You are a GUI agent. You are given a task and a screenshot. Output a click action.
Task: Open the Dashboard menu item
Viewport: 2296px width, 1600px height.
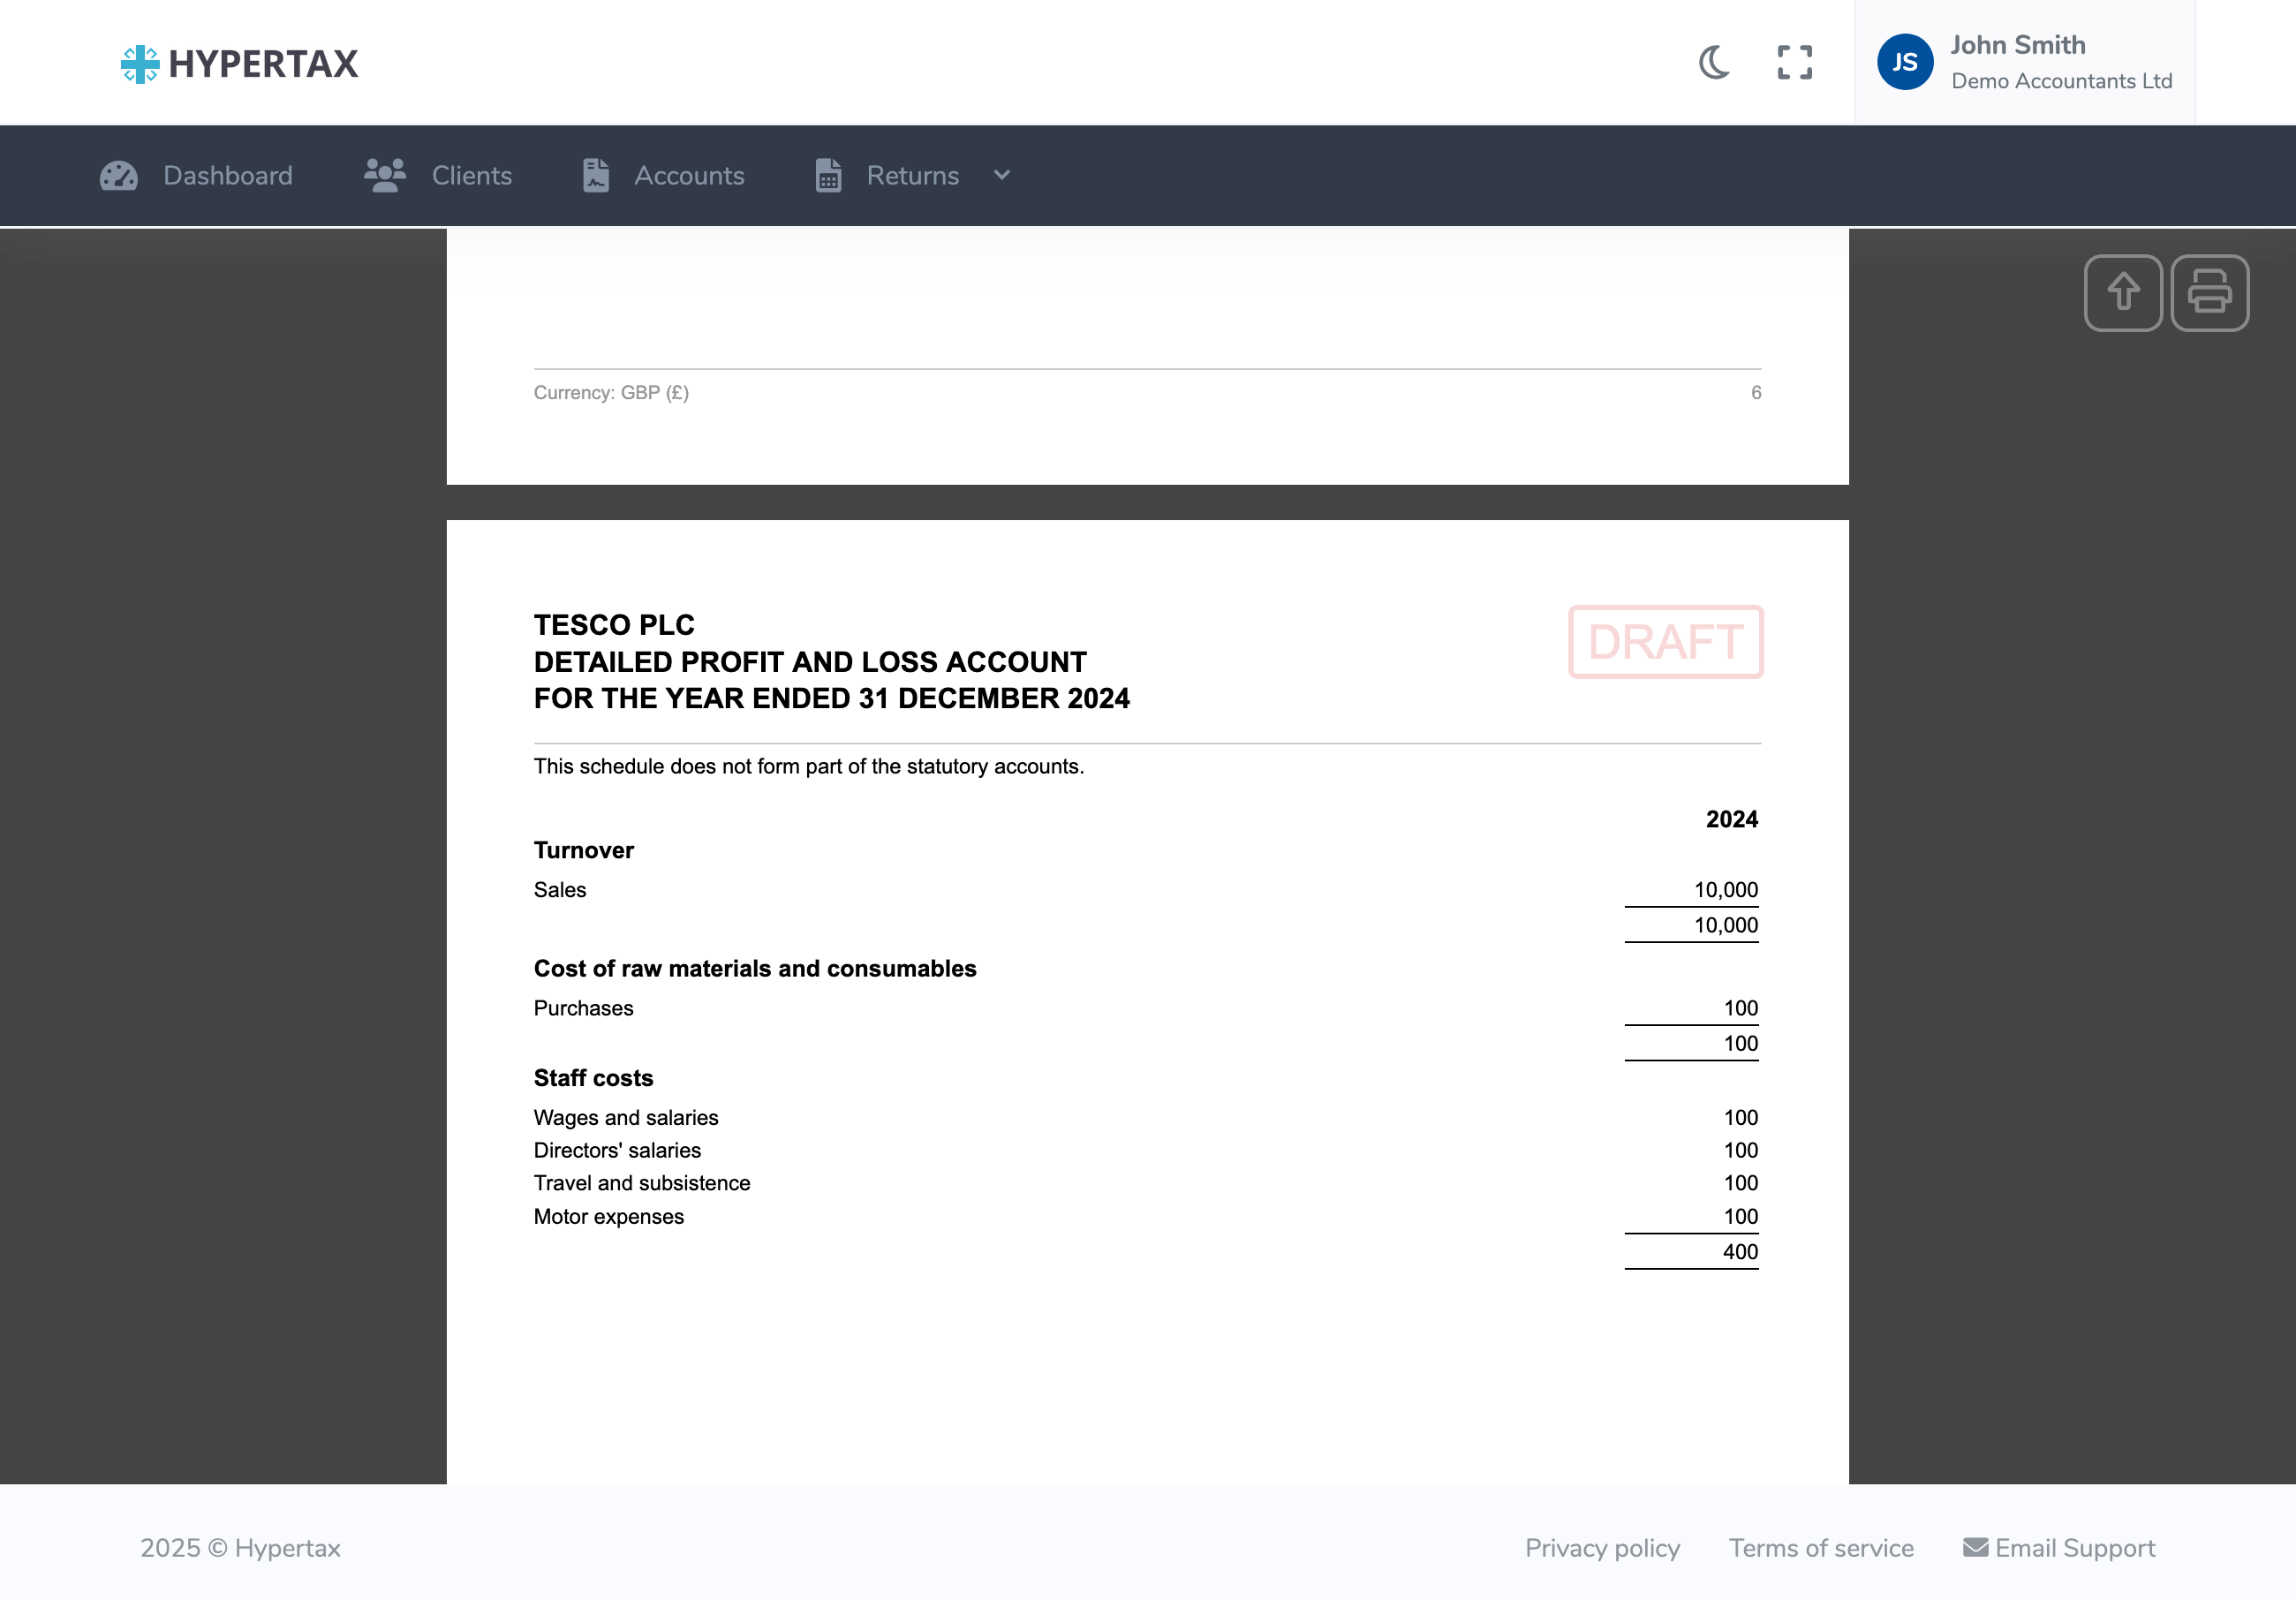[x=196, y=176]
